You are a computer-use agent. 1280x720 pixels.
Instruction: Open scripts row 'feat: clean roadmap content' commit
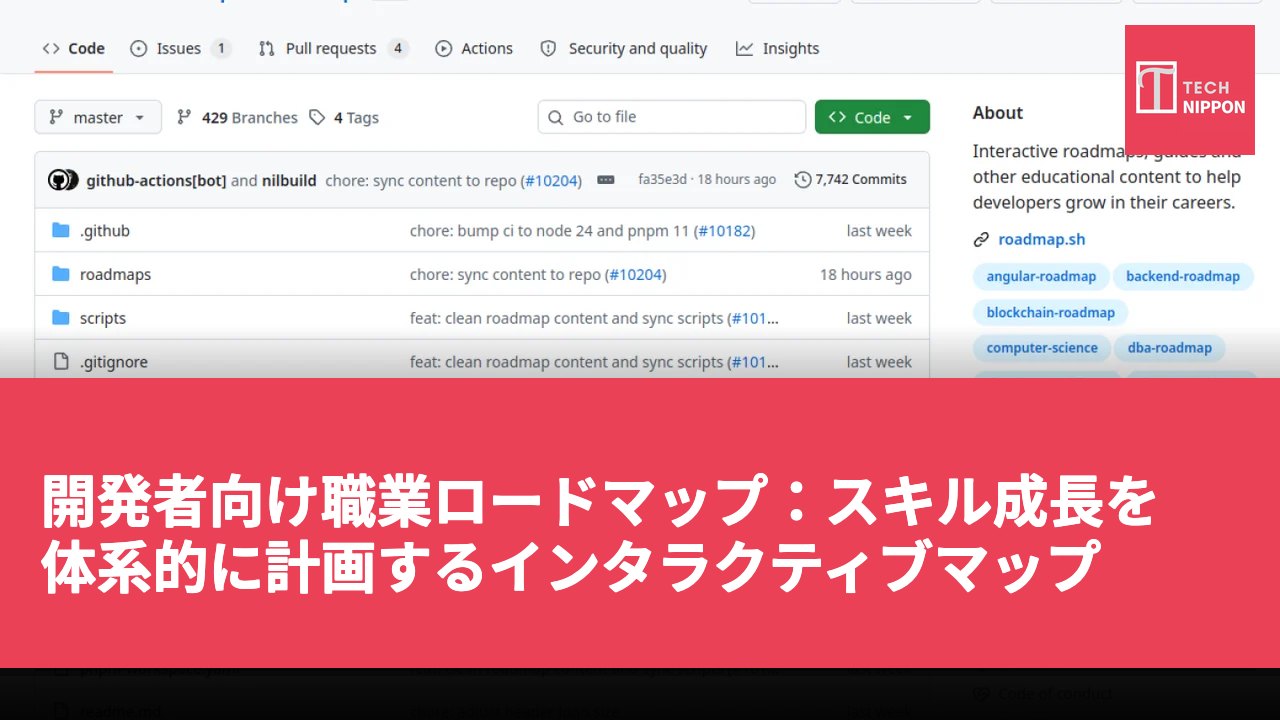tap(566, 319)
